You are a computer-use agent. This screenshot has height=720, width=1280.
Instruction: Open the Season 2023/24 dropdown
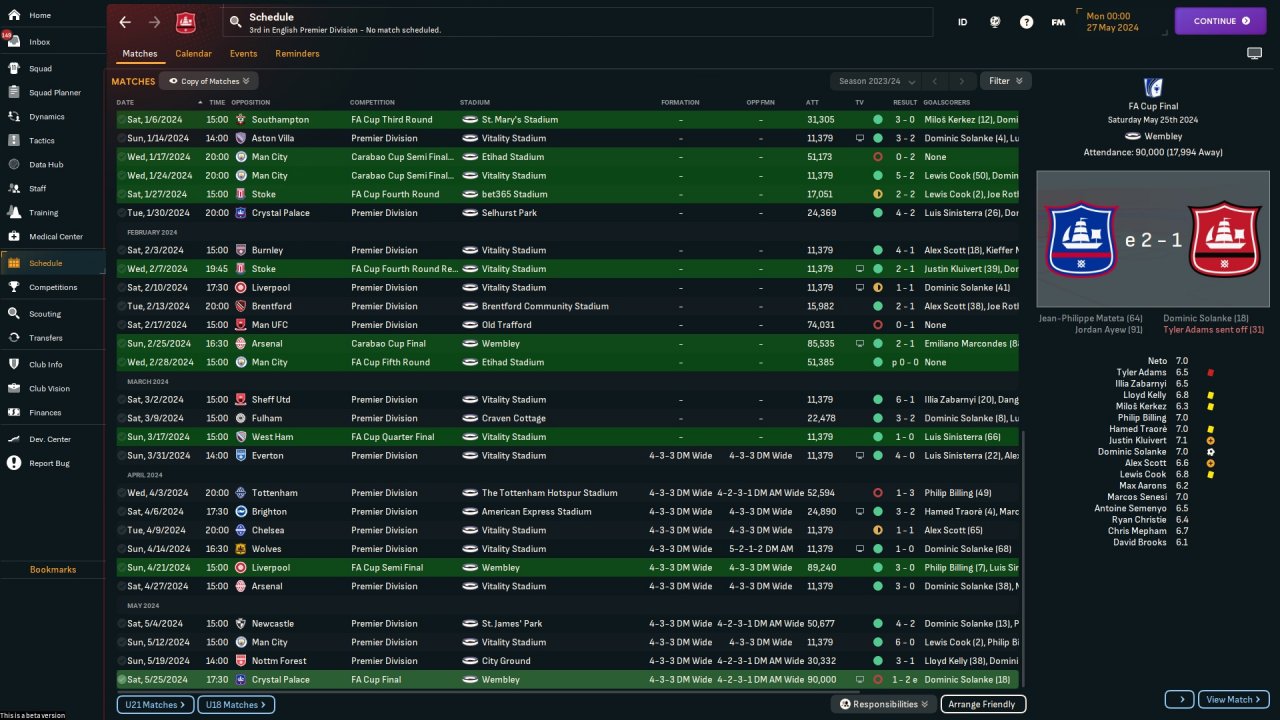pyautogui.click(x=874, y=81)
